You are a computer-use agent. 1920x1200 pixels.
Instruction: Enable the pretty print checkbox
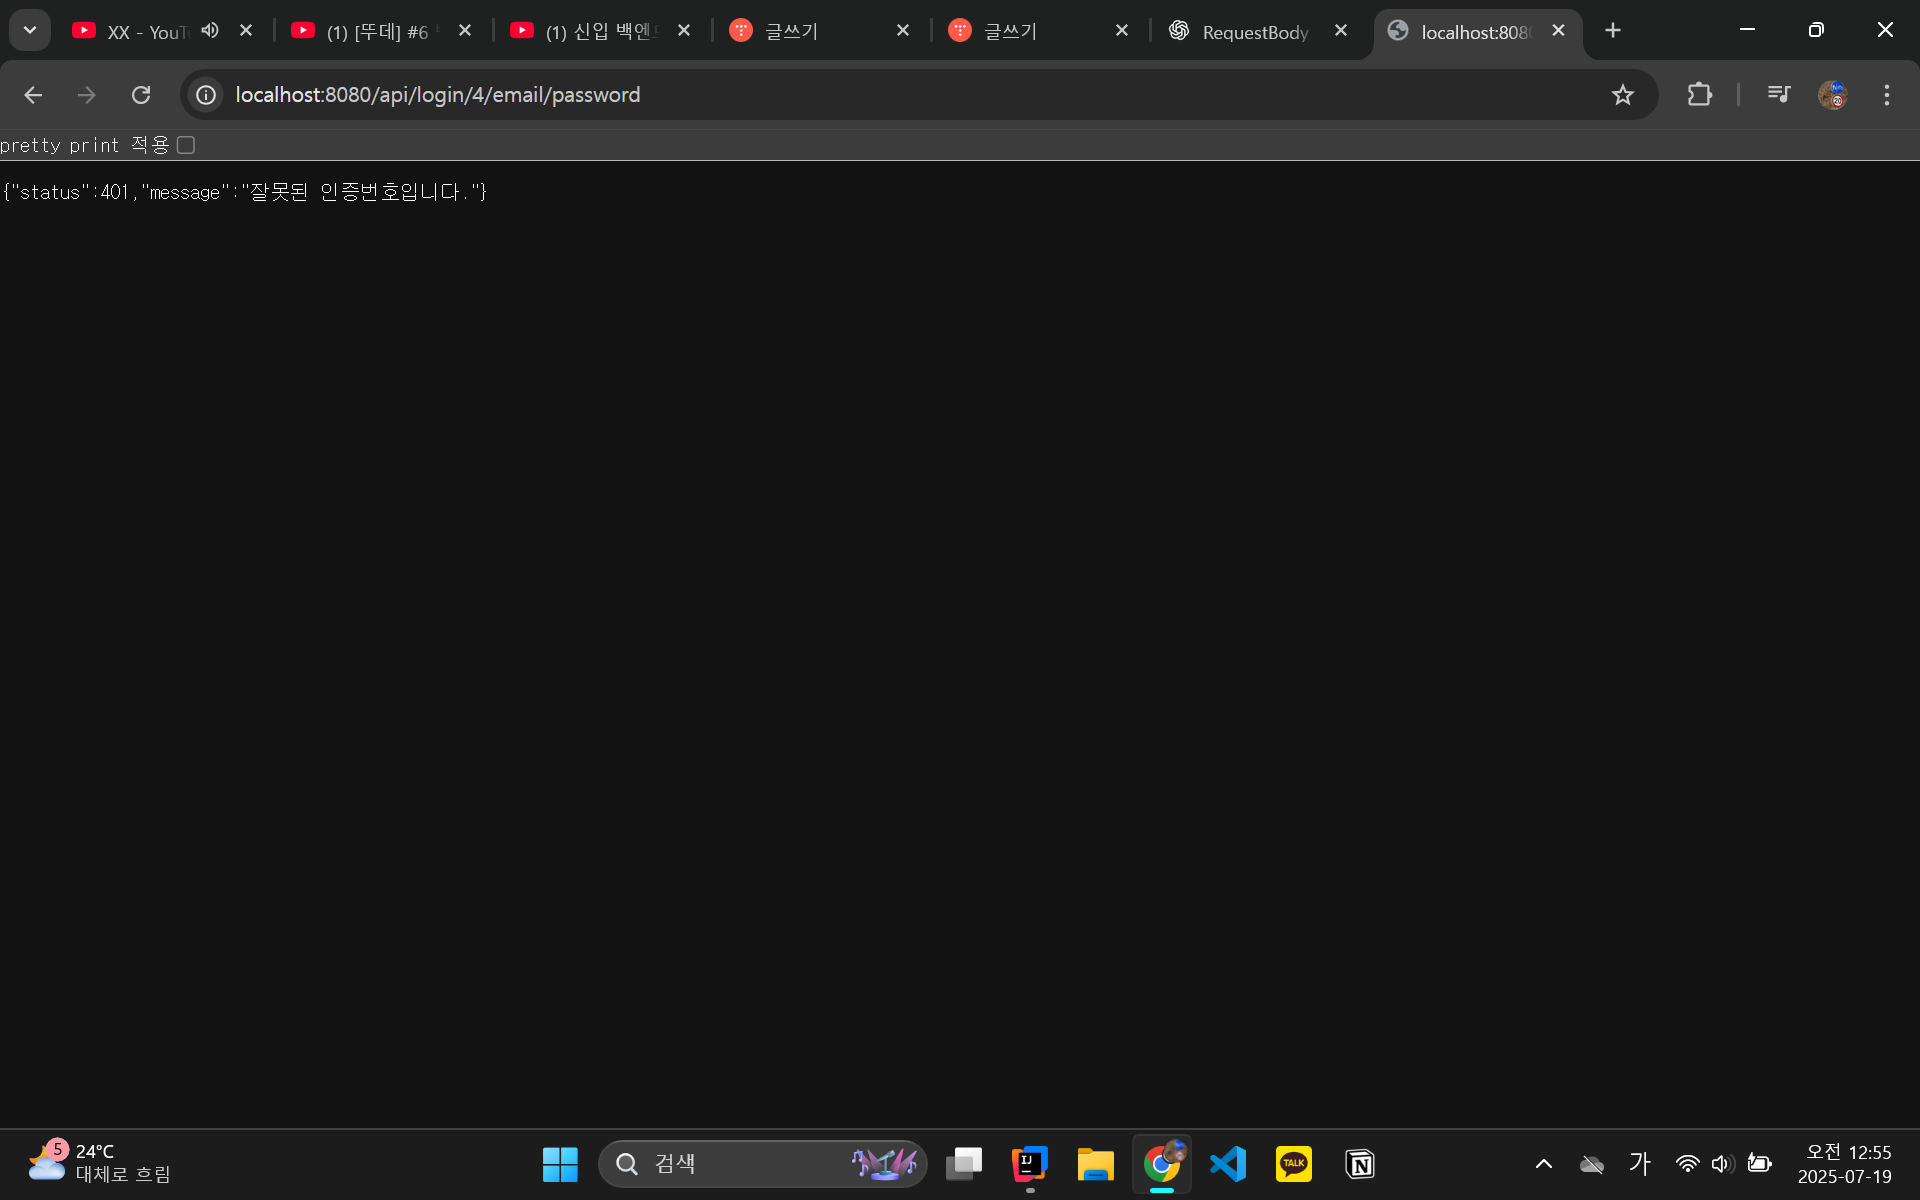pos(186,146)
